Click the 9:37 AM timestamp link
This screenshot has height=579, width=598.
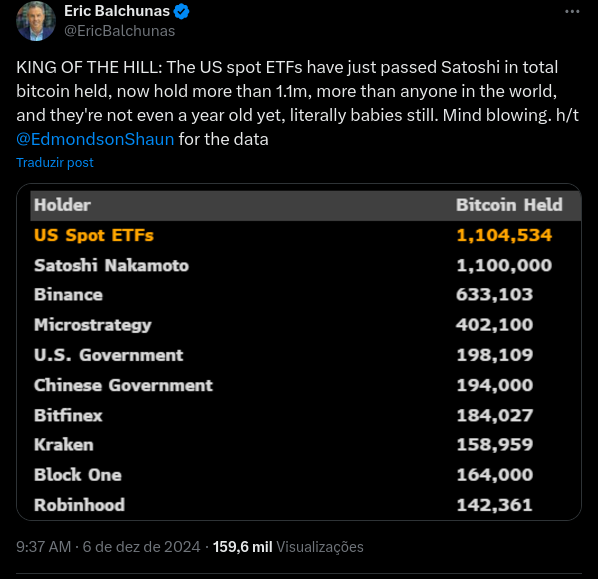click(x=43, y=547)
